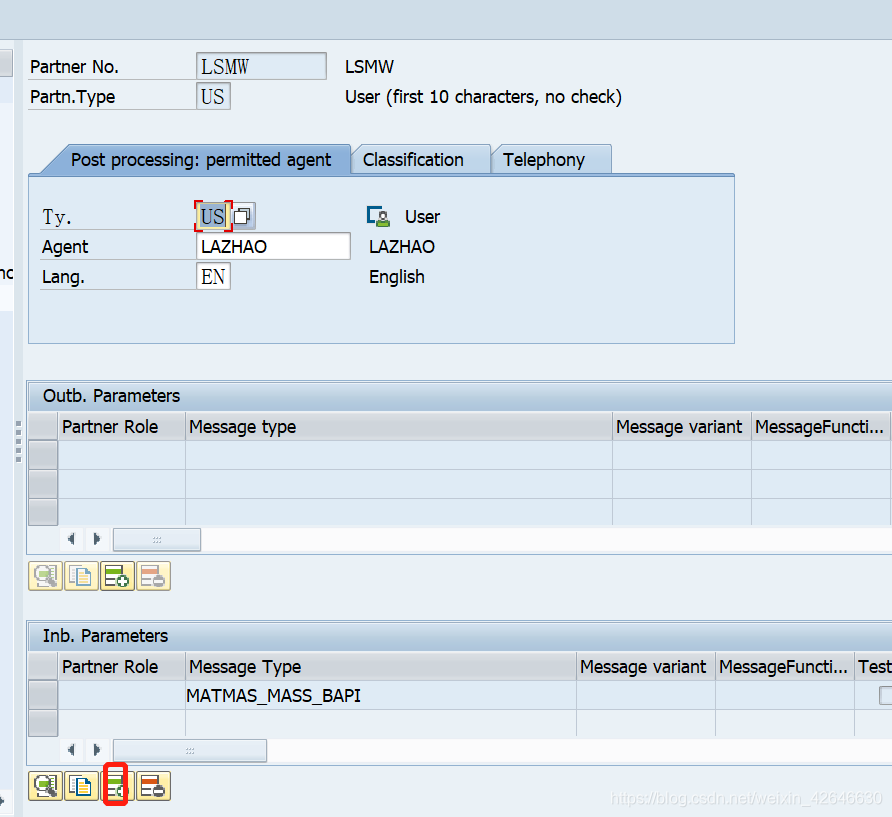892x817 pixels.
Task: Click Partner Role cell of MATMAS_MASS_BAPI row
Action: coord(122,695)
